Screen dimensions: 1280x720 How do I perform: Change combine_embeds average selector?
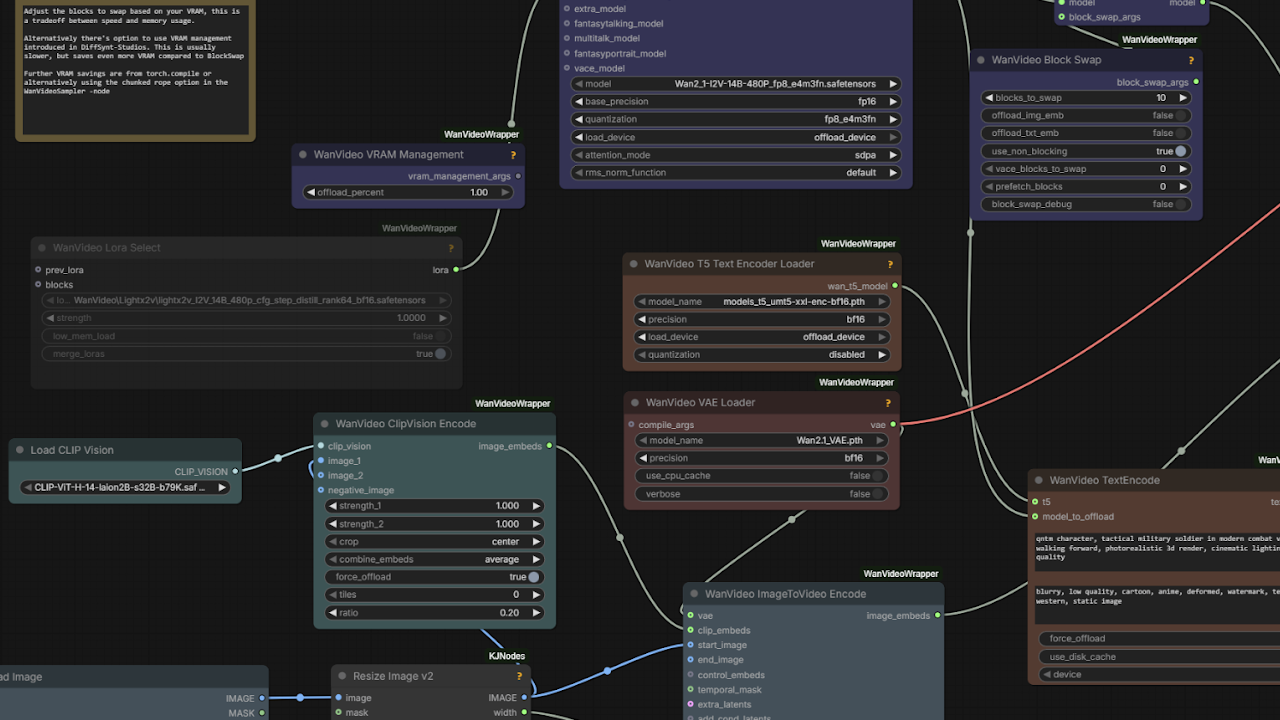[434, 560]
